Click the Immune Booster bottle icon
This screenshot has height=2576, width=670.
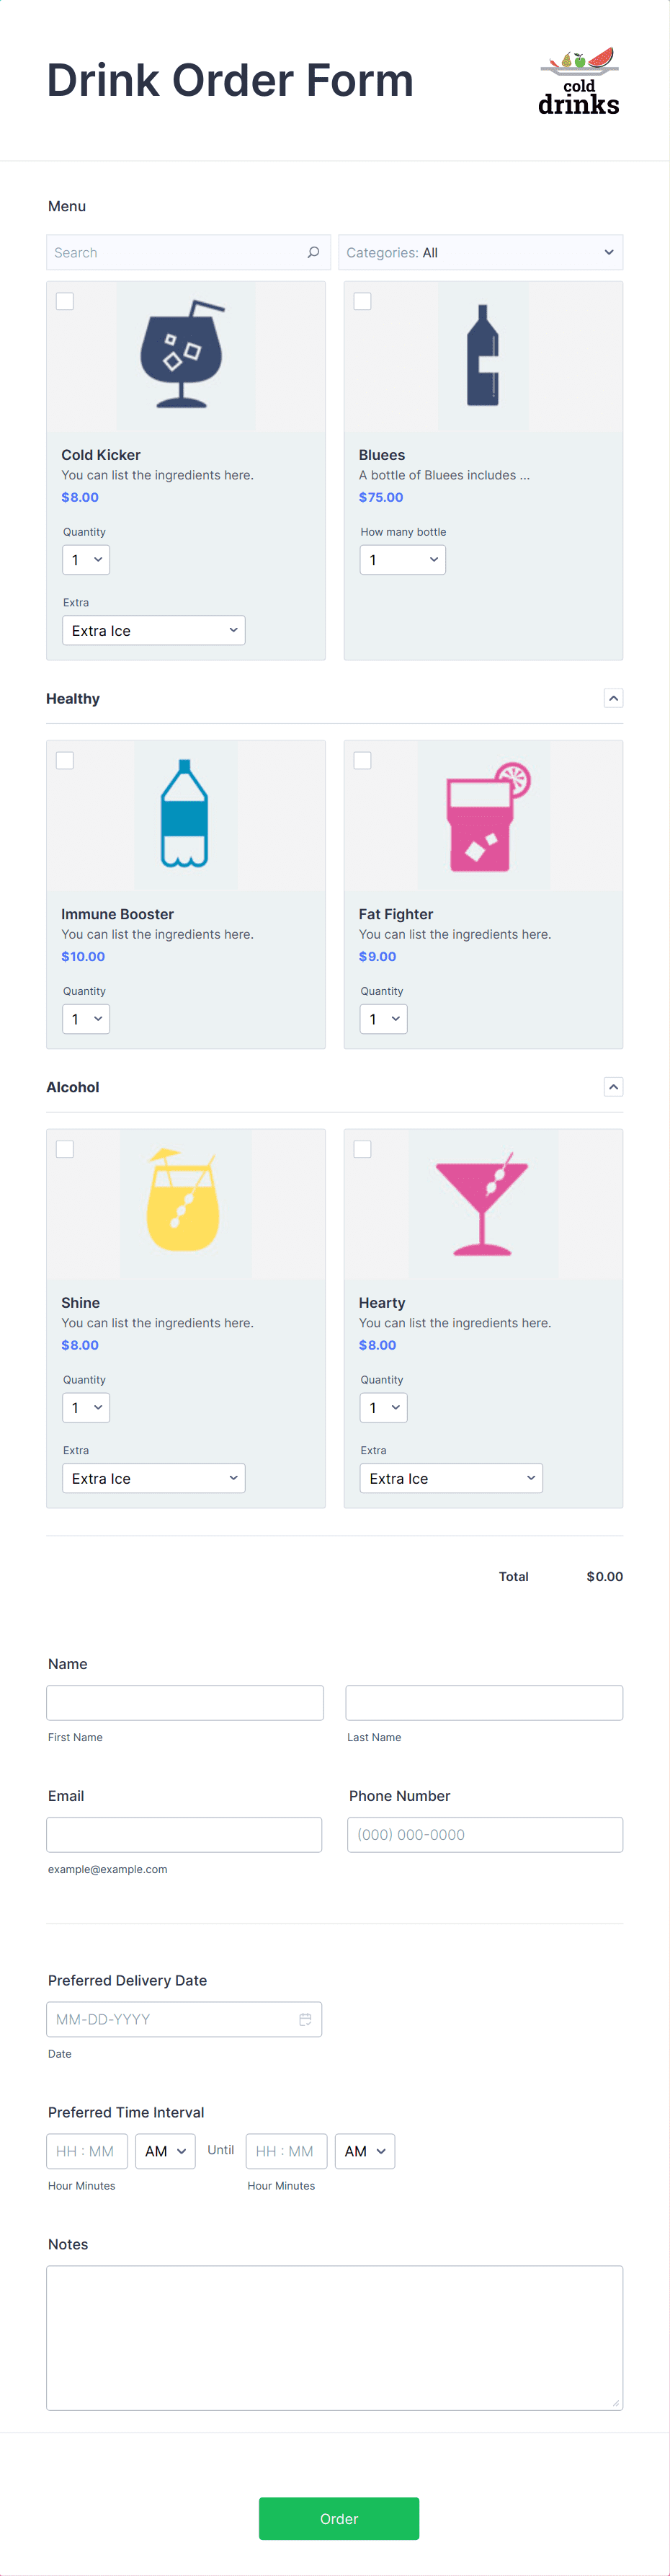click(x=185, y=813)
